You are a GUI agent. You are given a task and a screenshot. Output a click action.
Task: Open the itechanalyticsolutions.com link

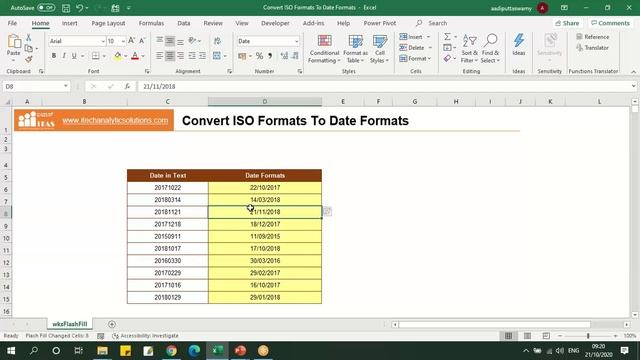coord(115,120)
